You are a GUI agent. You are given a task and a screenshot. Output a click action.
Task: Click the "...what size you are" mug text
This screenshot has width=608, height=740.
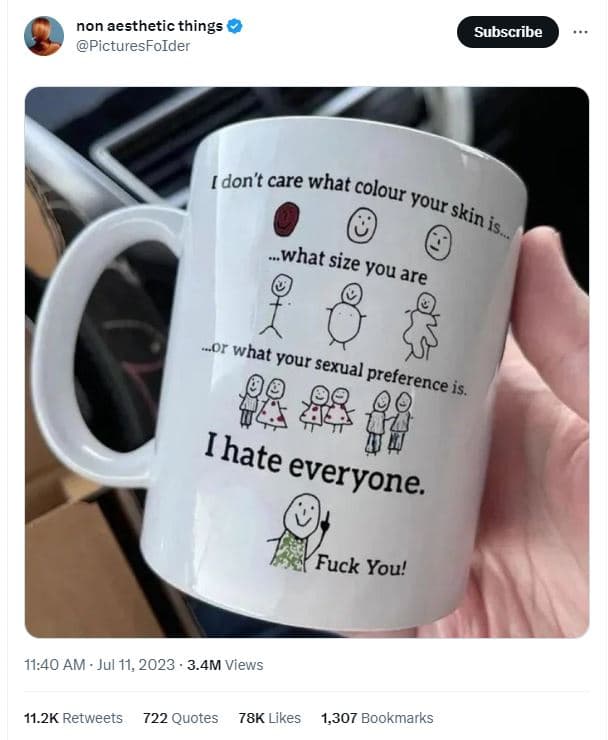346,267
